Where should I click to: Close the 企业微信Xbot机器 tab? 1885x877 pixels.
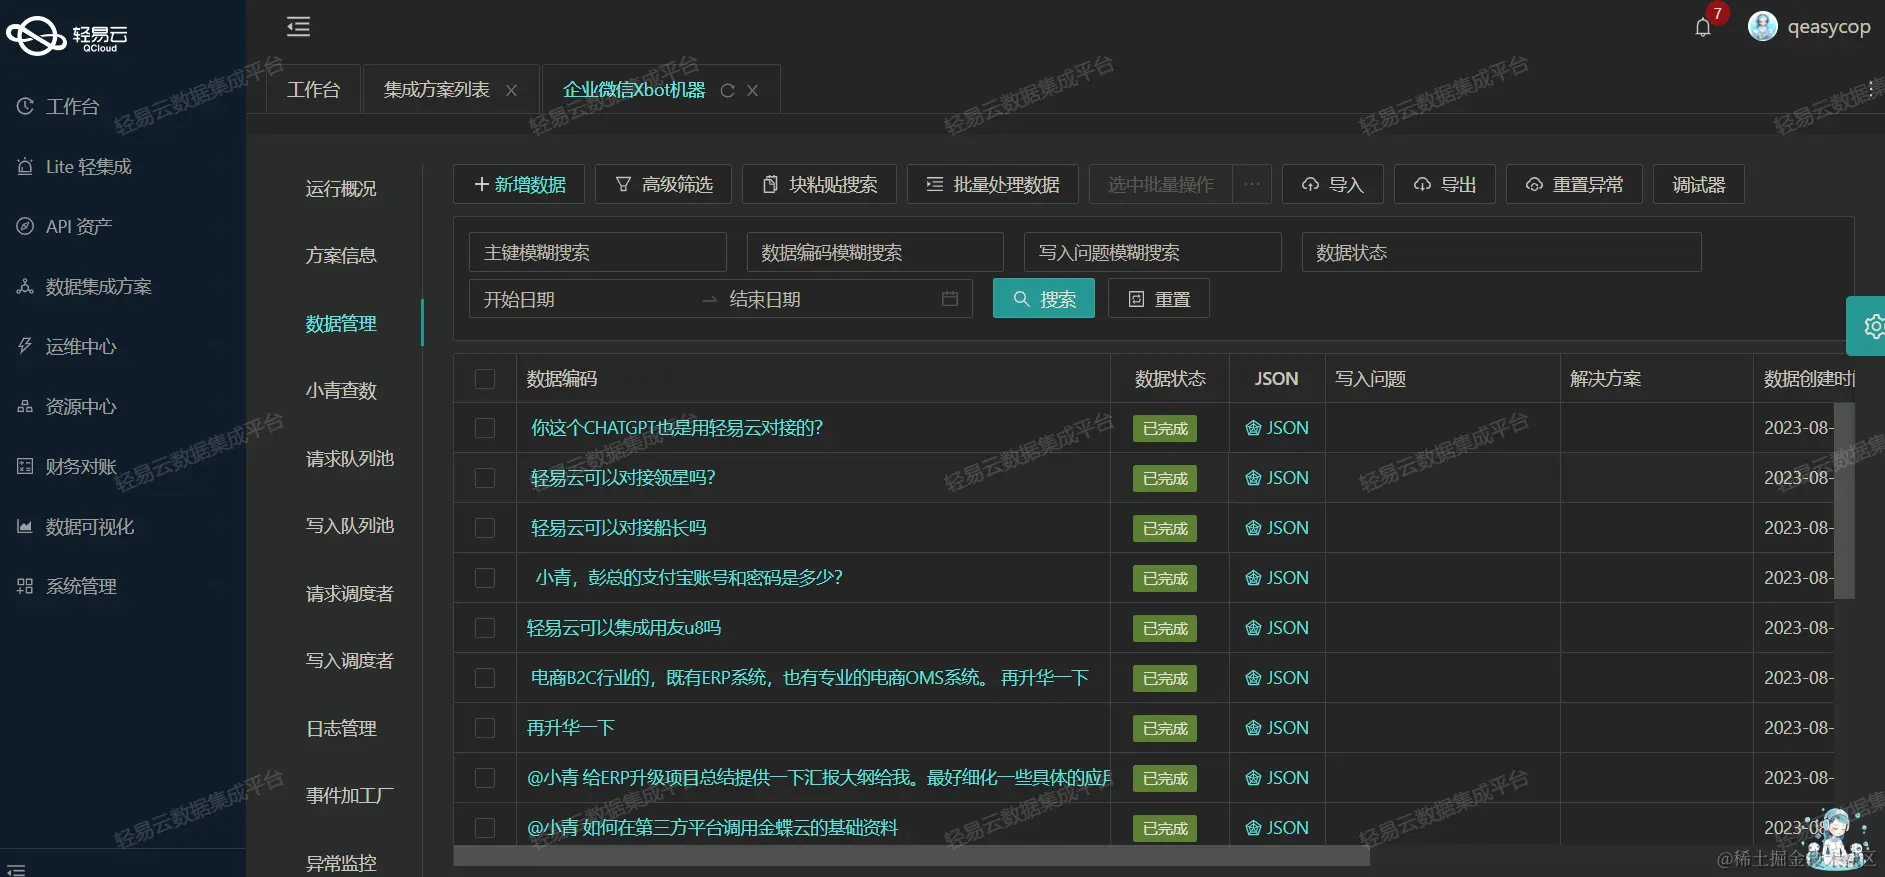(752, 91)
